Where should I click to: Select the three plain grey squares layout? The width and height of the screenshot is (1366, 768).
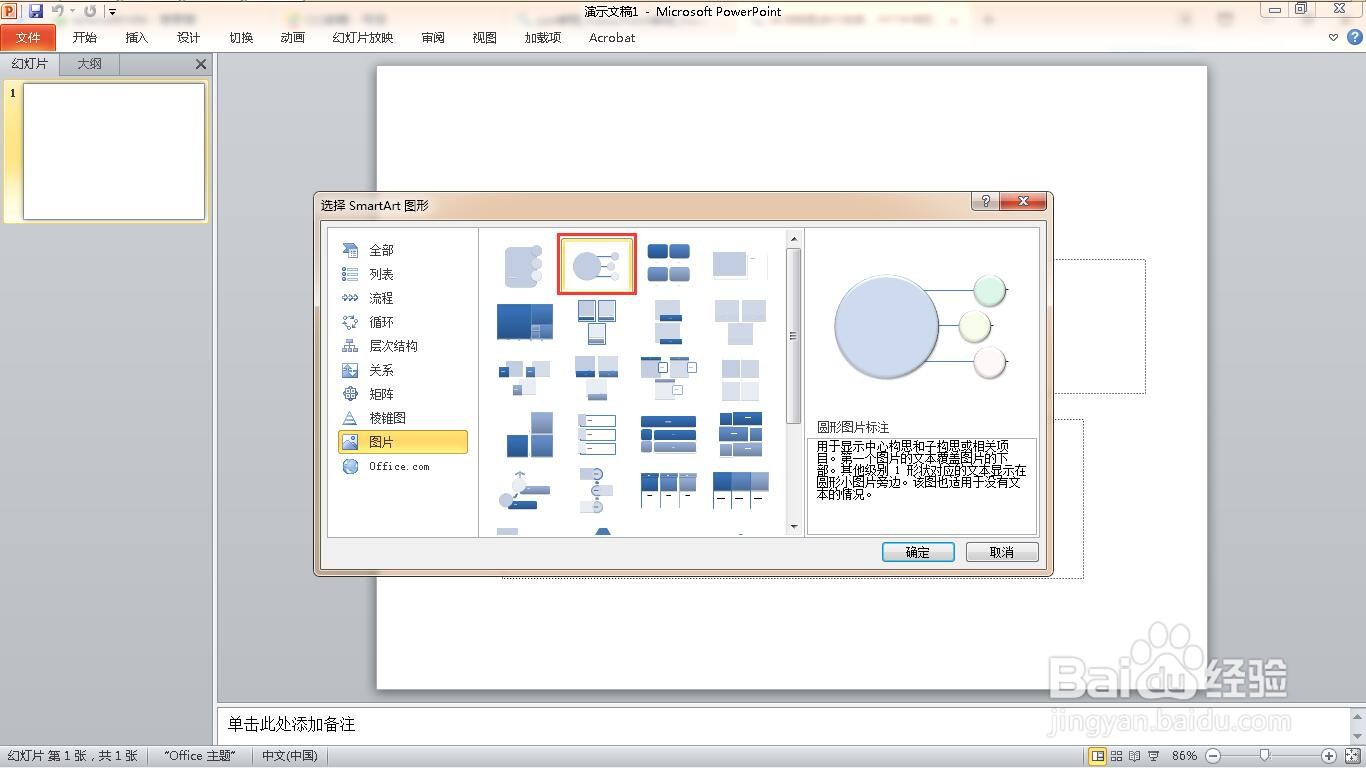(x=740, y=322)
